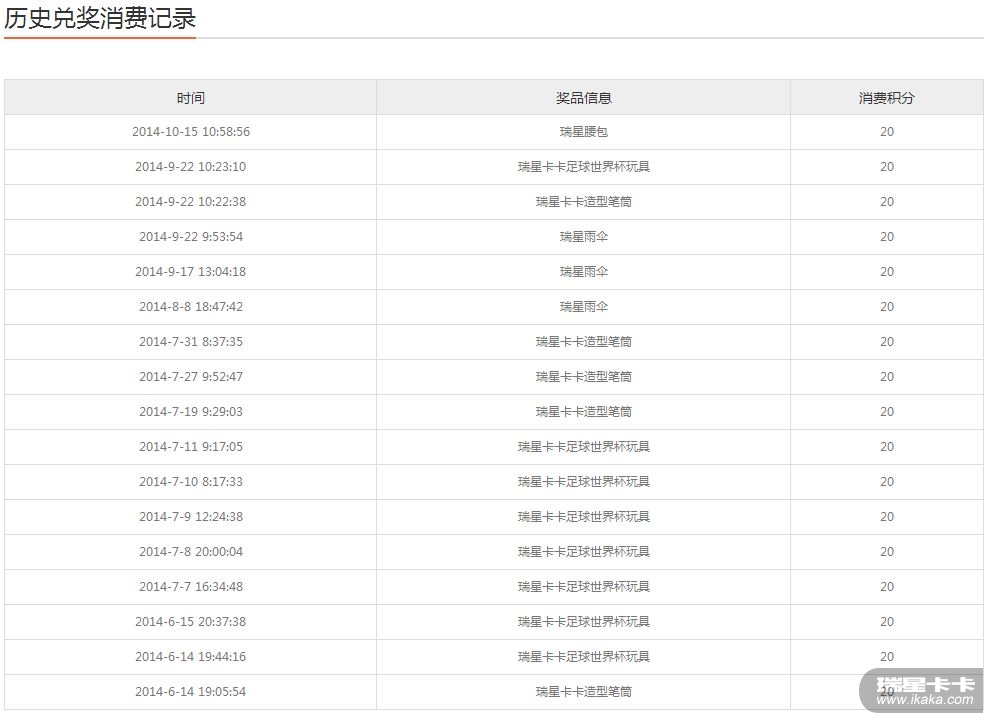Click the 消费积分 column header
Viewport: 993px width, 721px height.
(x=887, y=98)
